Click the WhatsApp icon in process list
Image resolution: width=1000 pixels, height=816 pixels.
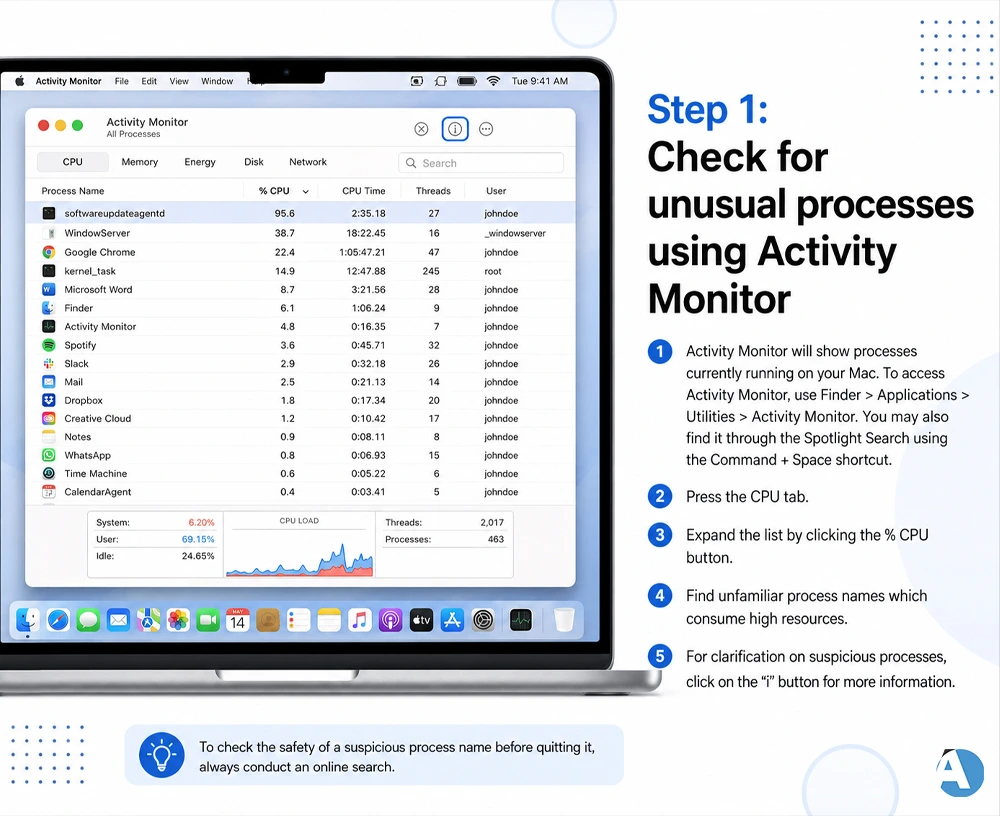point(48,455)
